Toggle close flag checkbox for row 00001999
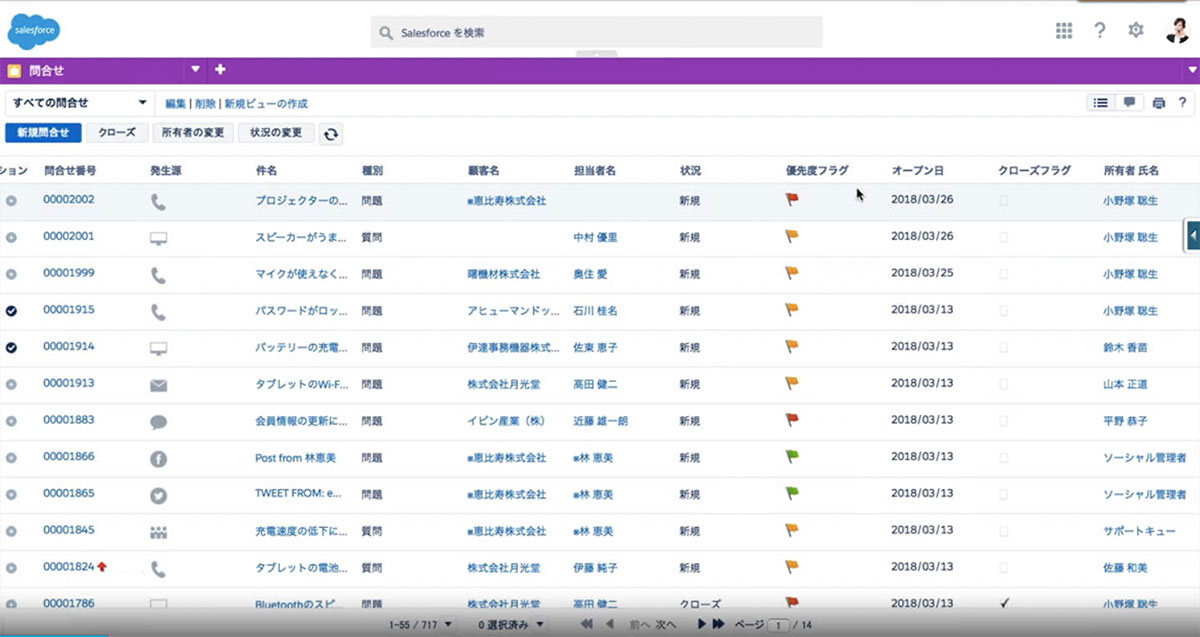This screenshot has height=637, width=1200. pos(1003,274)
